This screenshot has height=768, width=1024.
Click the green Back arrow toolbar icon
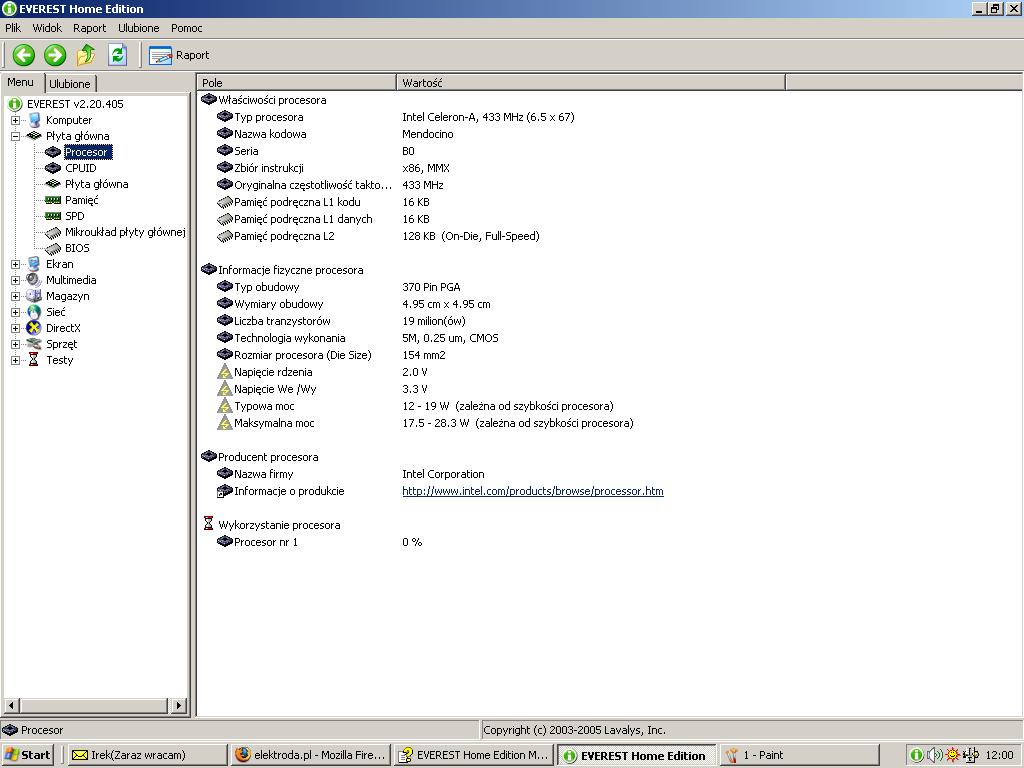(24, 55)
